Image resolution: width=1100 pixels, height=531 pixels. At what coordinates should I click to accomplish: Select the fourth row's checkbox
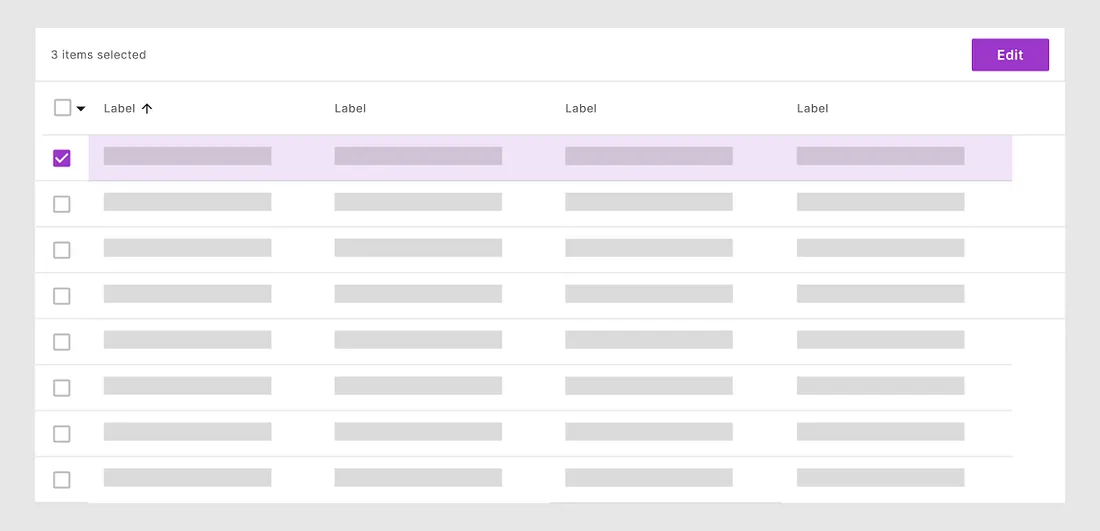point(62,296)
